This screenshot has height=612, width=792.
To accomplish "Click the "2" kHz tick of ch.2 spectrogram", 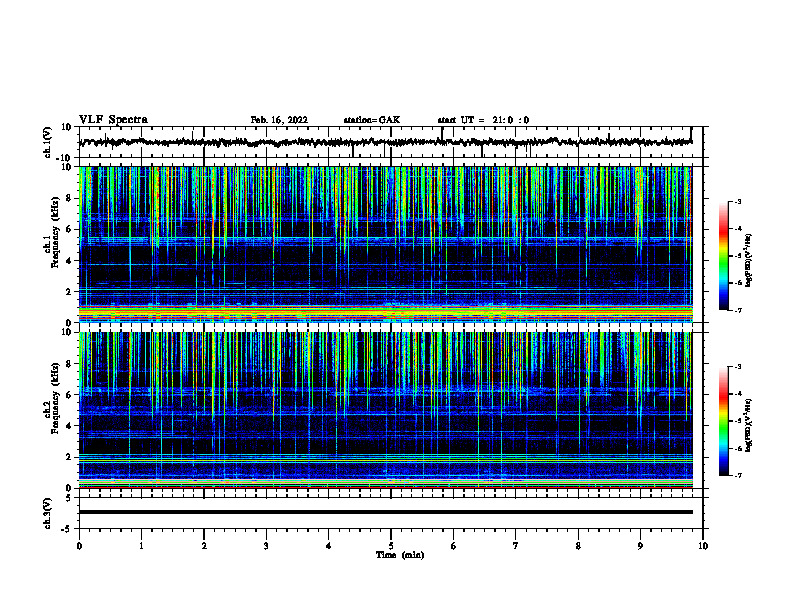I will [69, 457].
